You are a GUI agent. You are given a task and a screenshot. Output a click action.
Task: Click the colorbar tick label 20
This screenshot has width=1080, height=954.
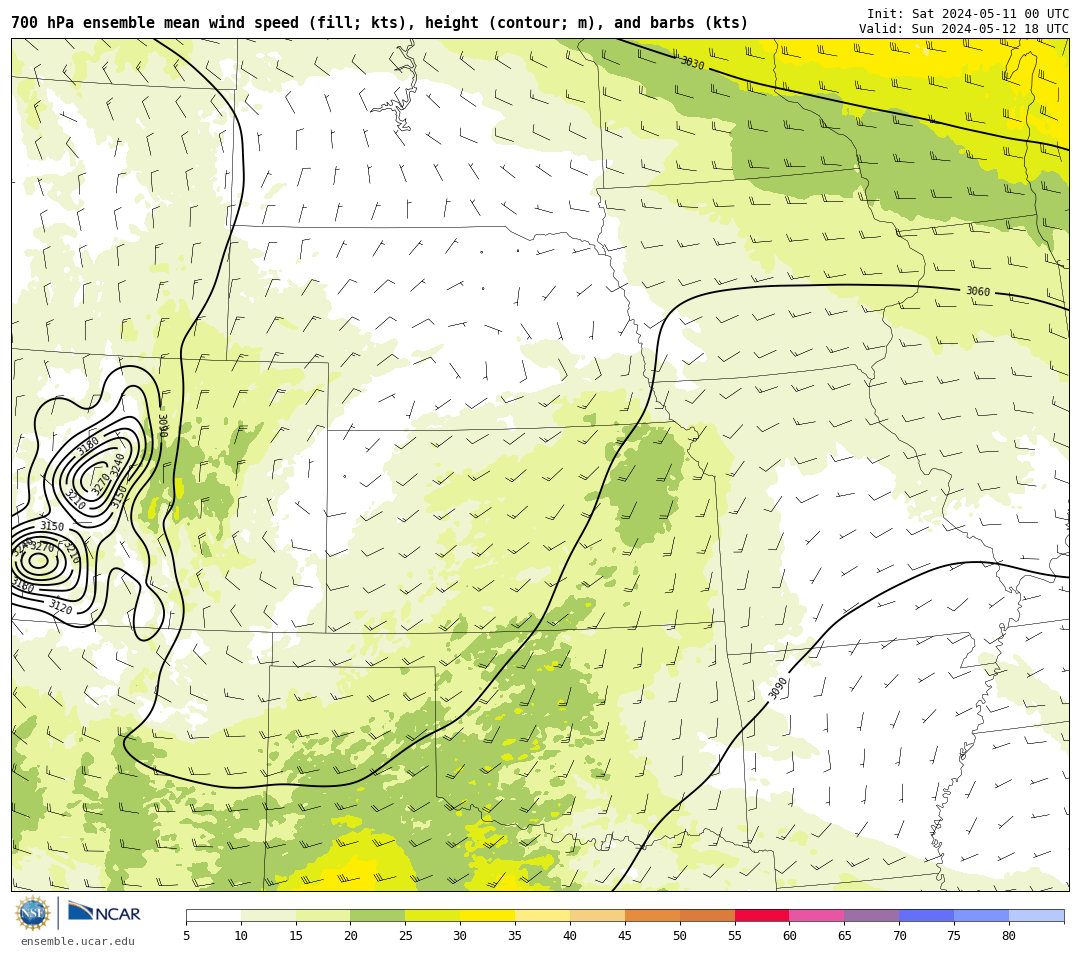(x=351, y=935)
